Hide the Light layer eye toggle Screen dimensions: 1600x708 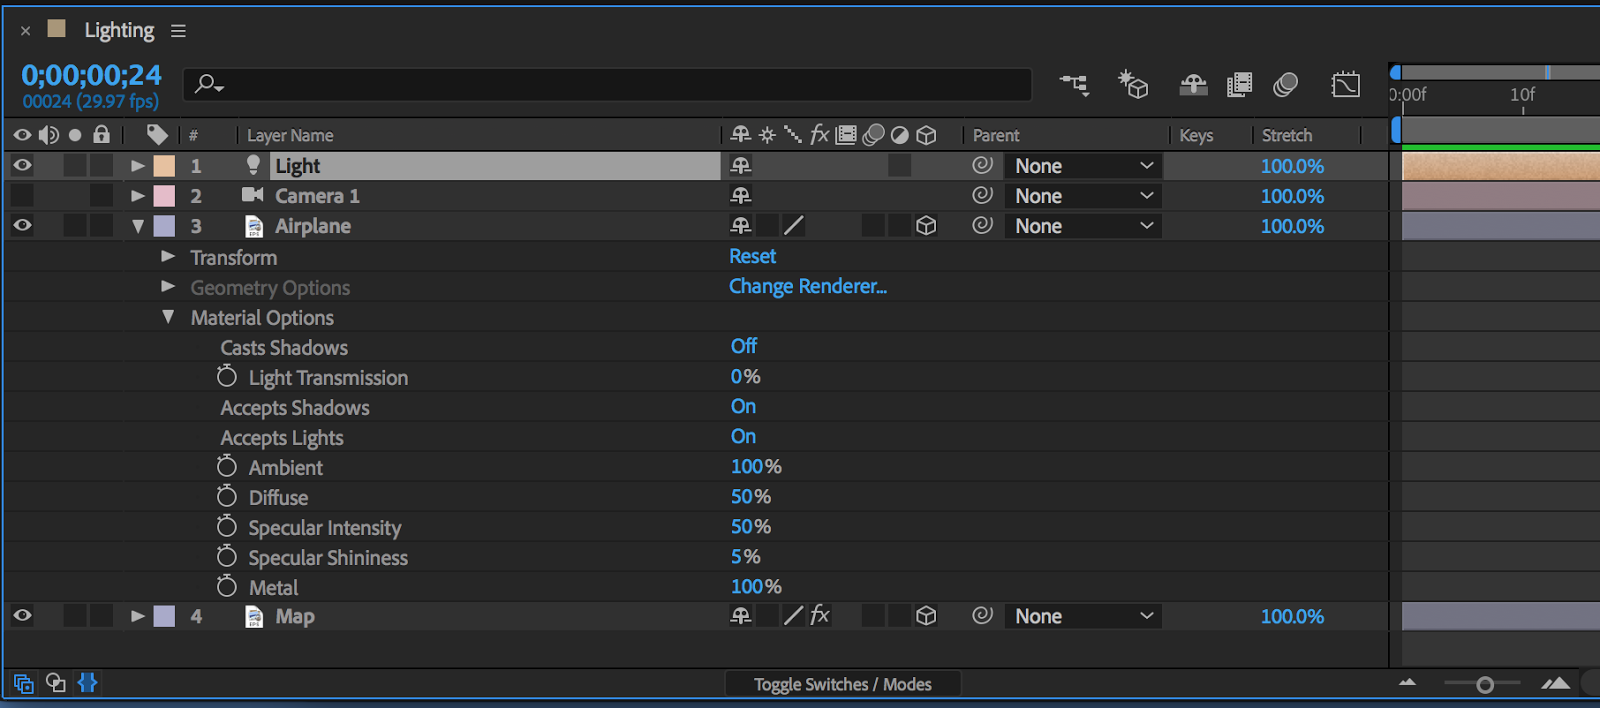(22, 166)
